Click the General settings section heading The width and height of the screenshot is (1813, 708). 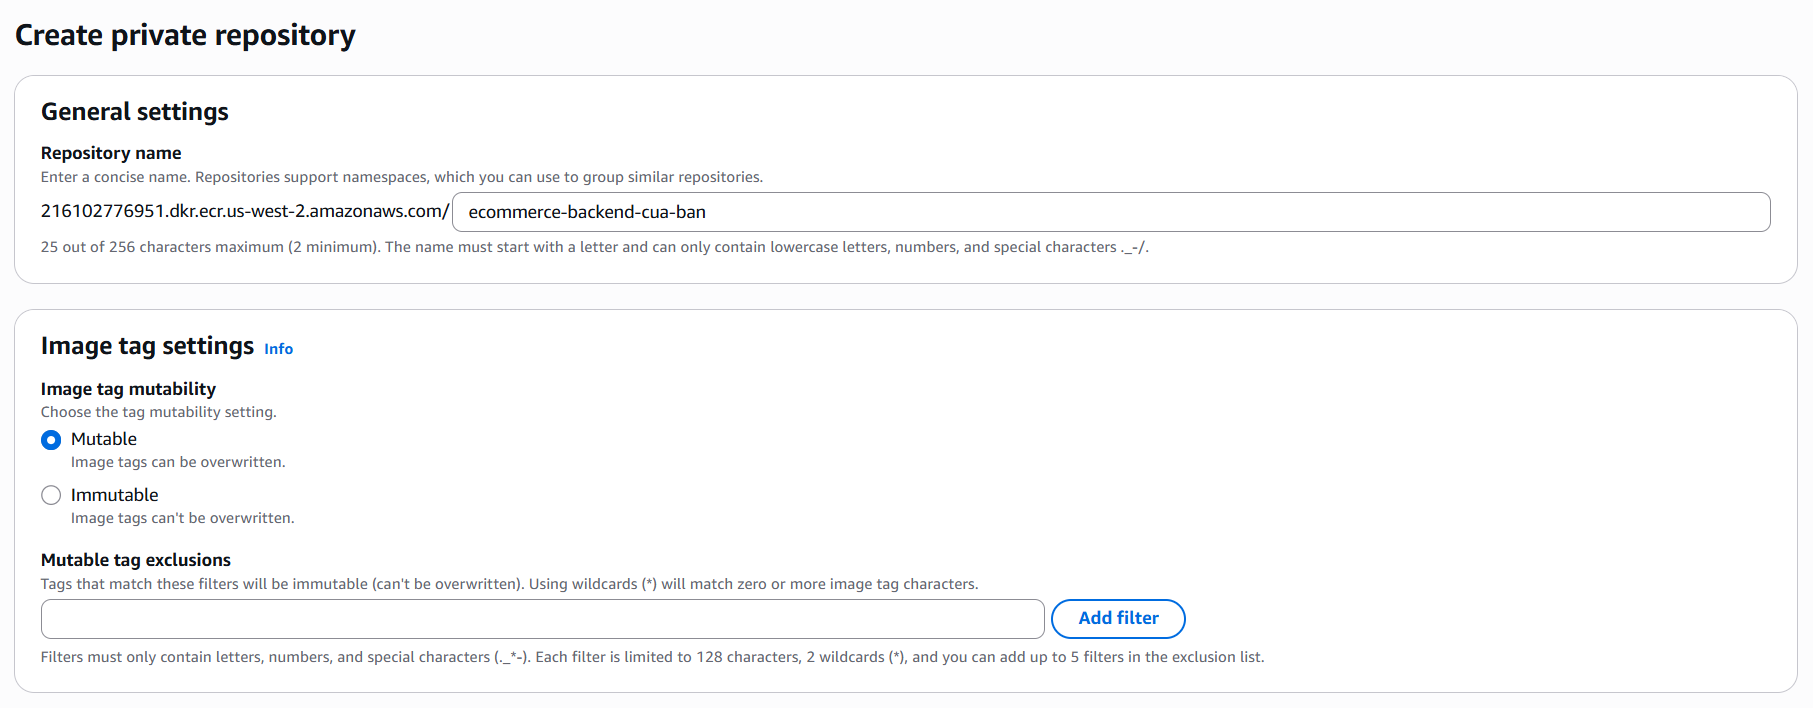point(134,112)
